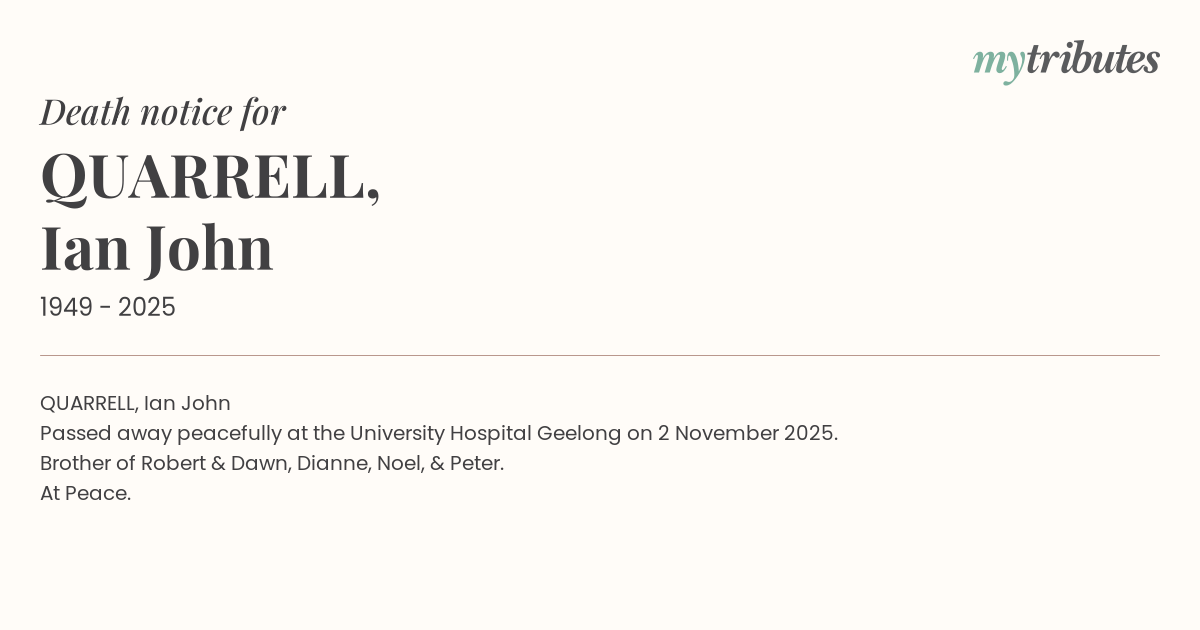This screenshot has height=630, width=1200.
Task: Click the large "Ian John" heading
Action: 157,248
